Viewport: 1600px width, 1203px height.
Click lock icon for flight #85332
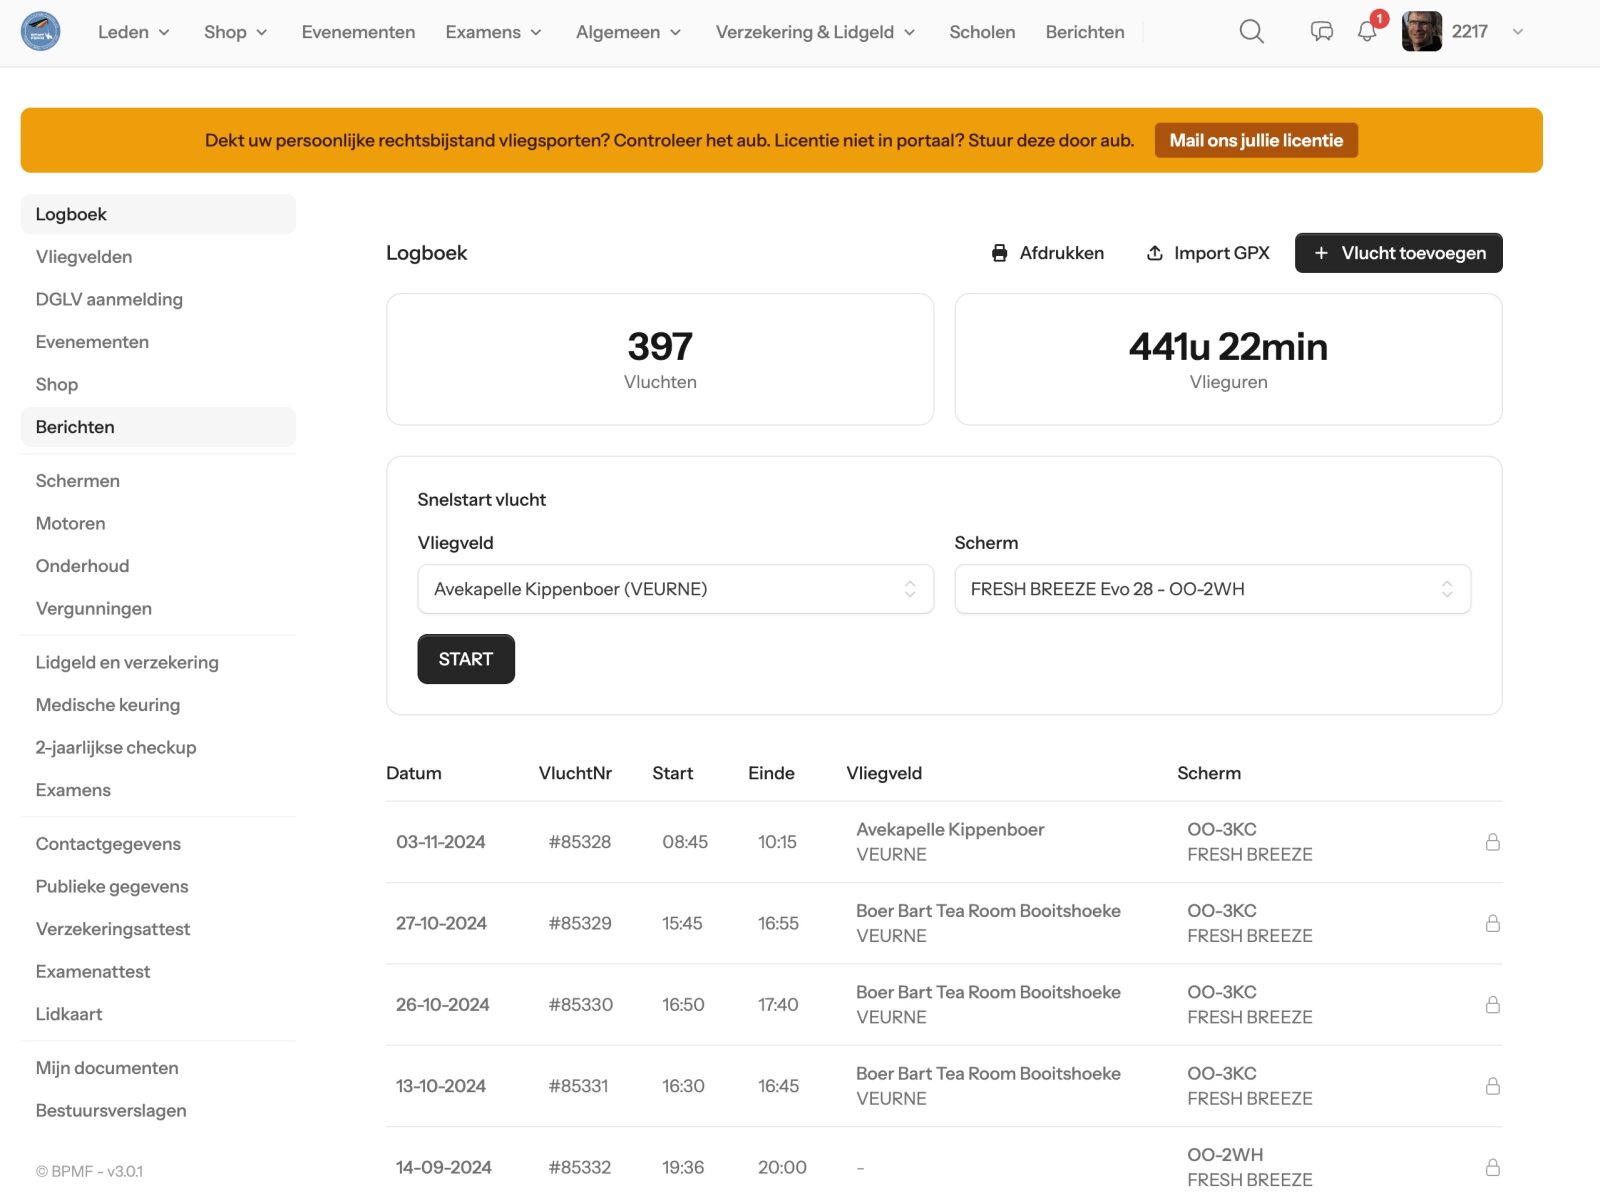1492,1167
